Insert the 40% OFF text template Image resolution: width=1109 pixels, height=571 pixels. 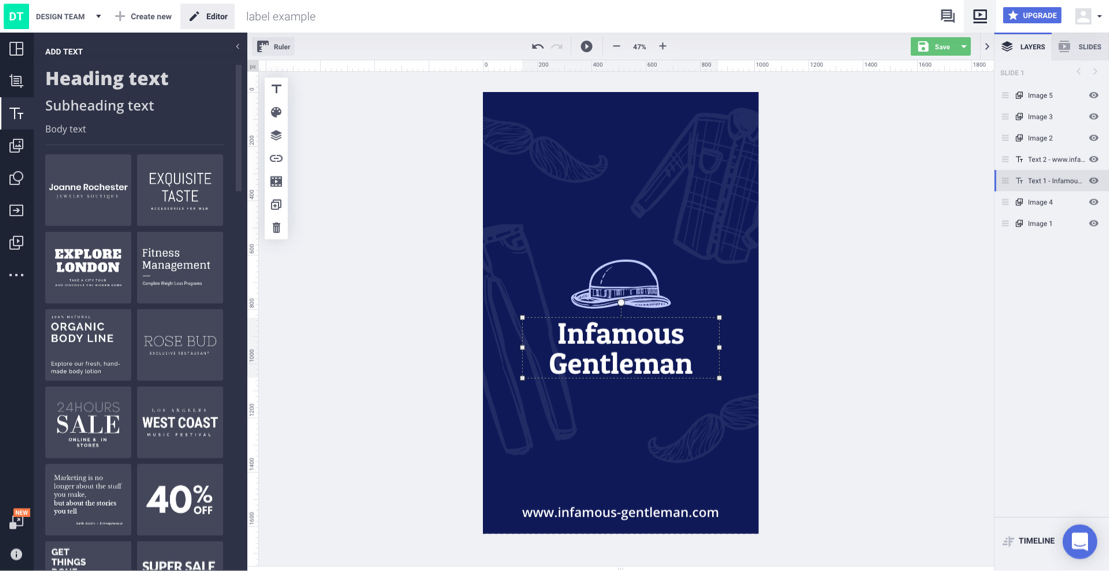tap(180, 500)
